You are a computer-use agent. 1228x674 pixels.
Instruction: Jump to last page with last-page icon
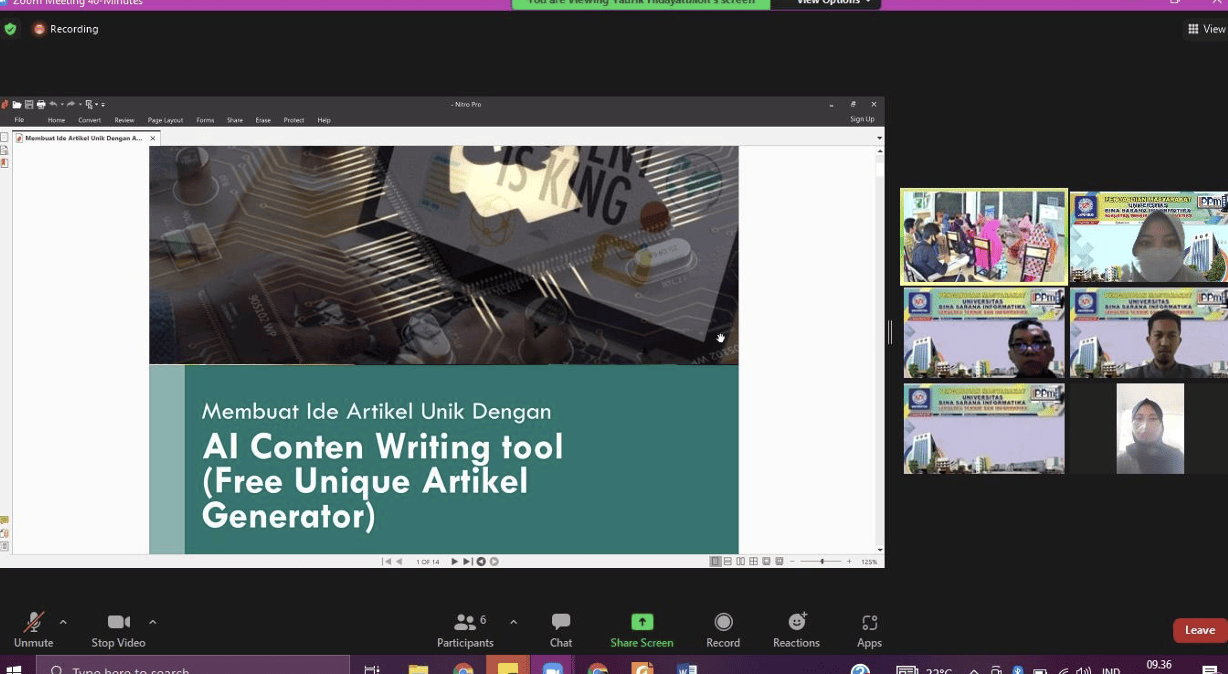tap(467, 561)
